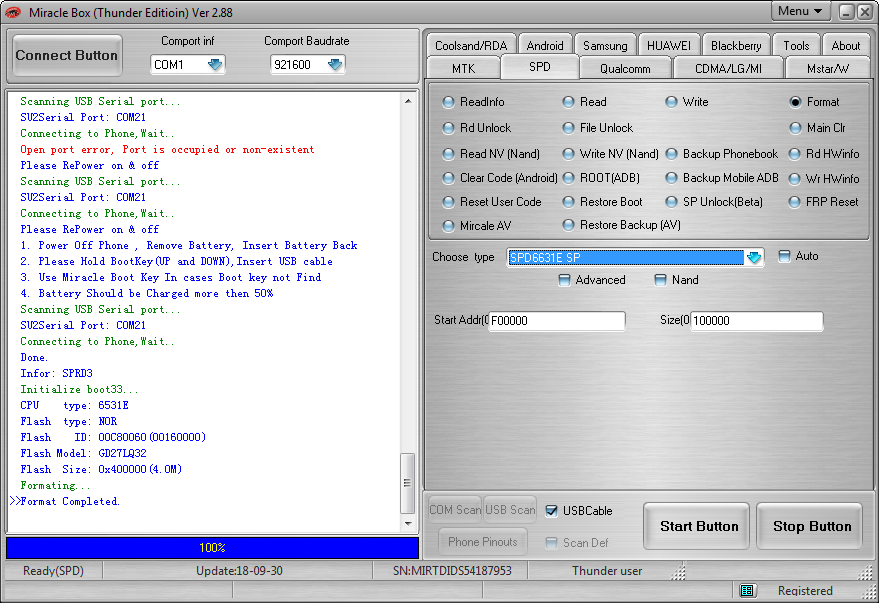Open the Android tab
The height and width of the screenshot is (603, 879).
click(x=544, y=45)
